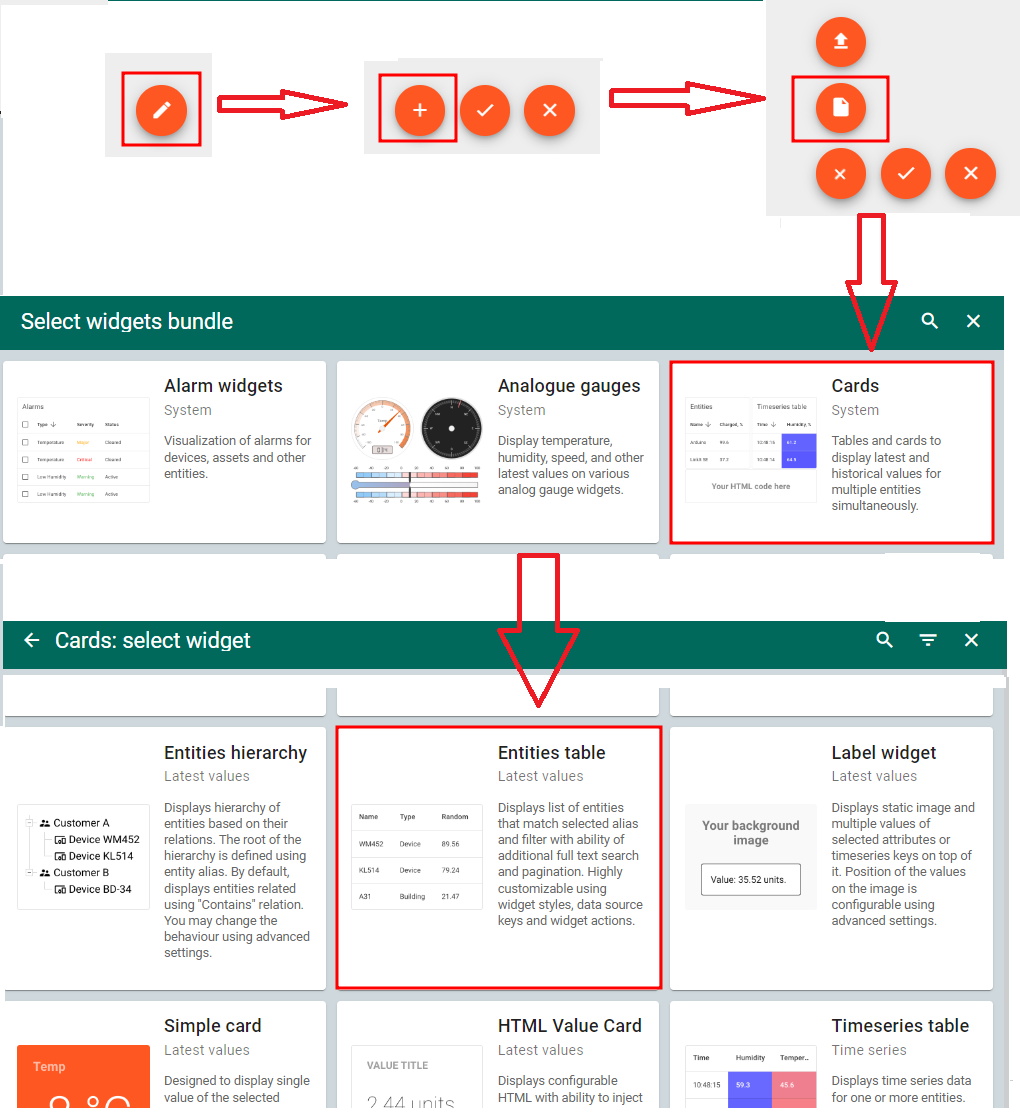Close the Select widgets bundle dialog
Screen dimensions: 1030x1108
click(x=973, y=321)
